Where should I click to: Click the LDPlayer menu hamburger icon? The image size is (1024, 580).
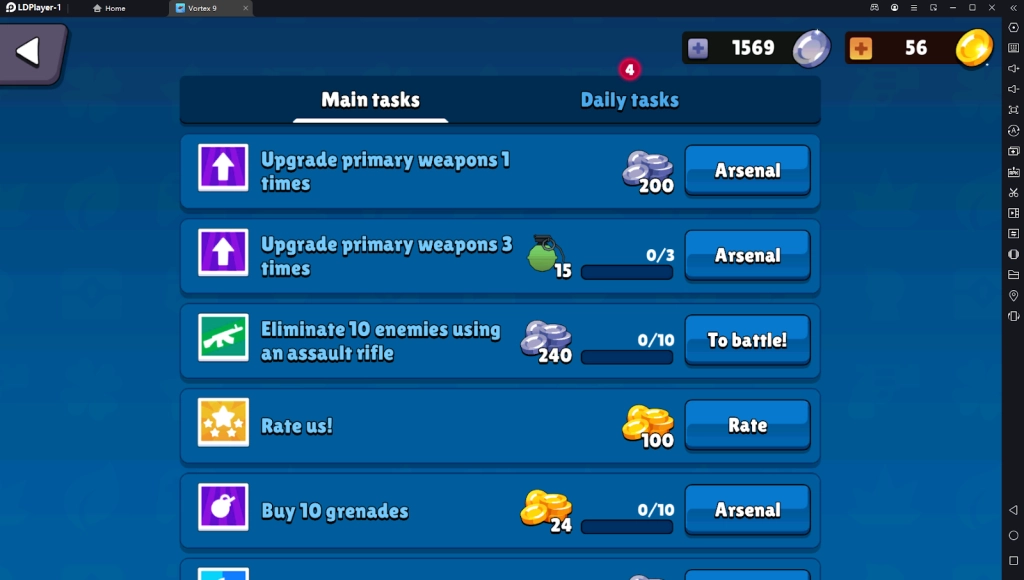[x=914, y=8]
